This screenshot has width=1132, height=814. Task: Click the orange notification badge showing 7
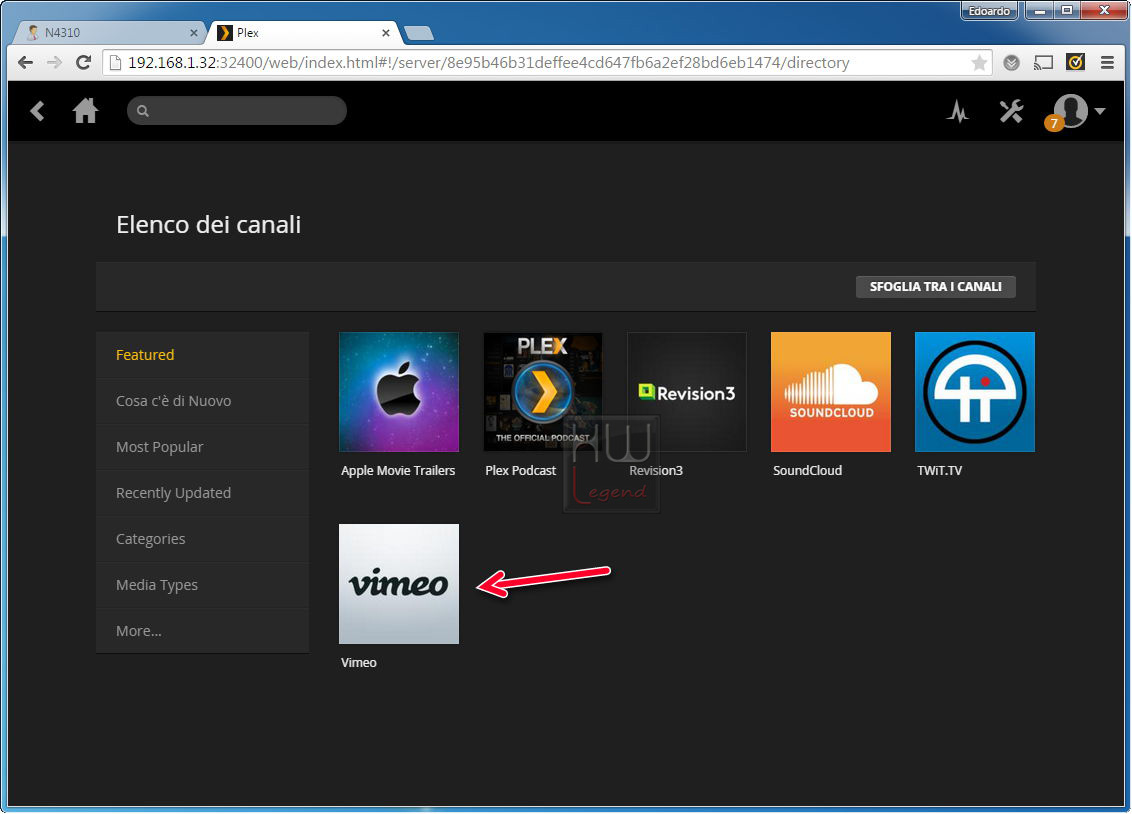point(1053,123)
